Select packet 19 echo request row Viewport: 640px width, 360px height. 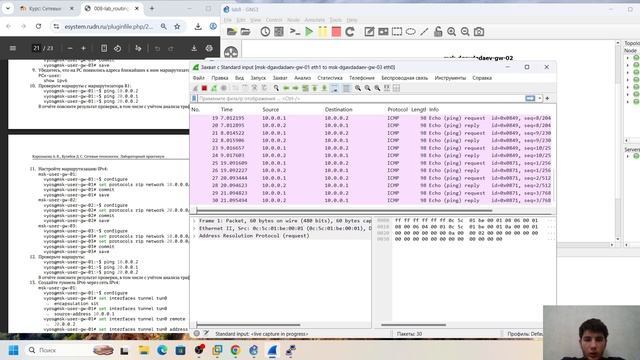pos(371,118)
